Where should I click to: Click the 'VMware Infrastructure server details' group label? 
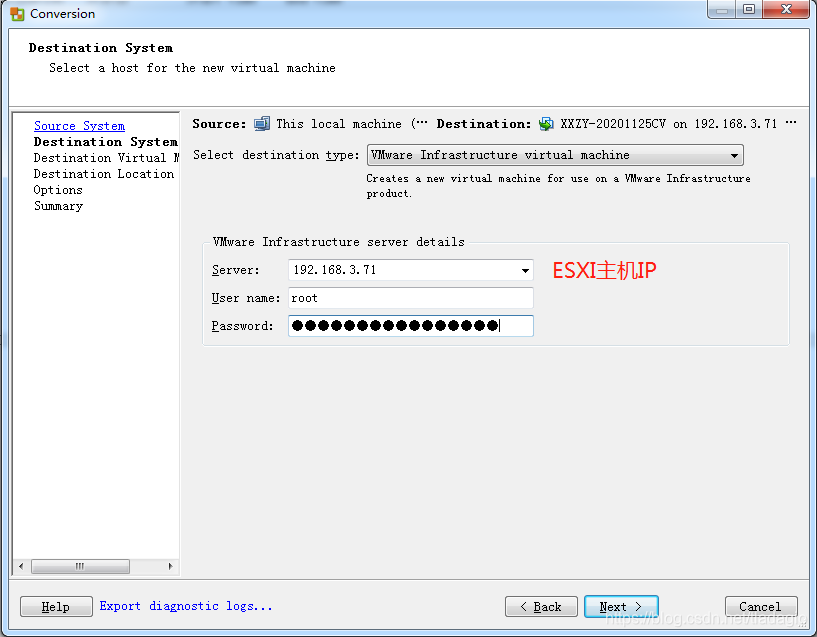click(339, 242)
